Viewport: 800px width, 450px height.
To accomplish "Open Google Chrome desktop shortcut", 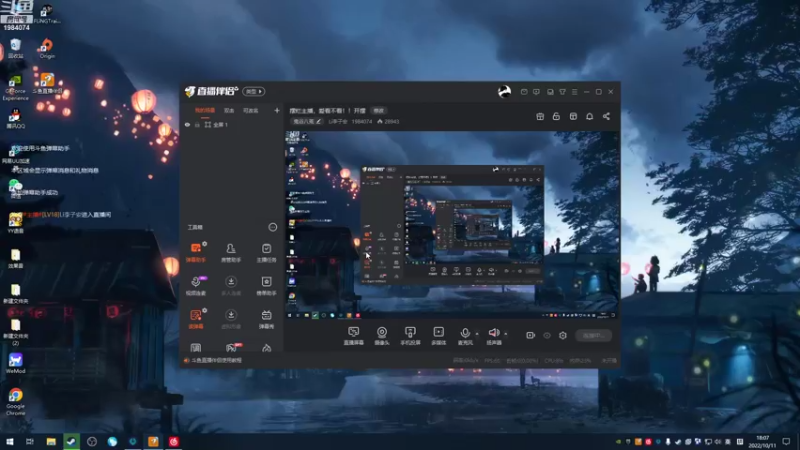I will [15, 402].
